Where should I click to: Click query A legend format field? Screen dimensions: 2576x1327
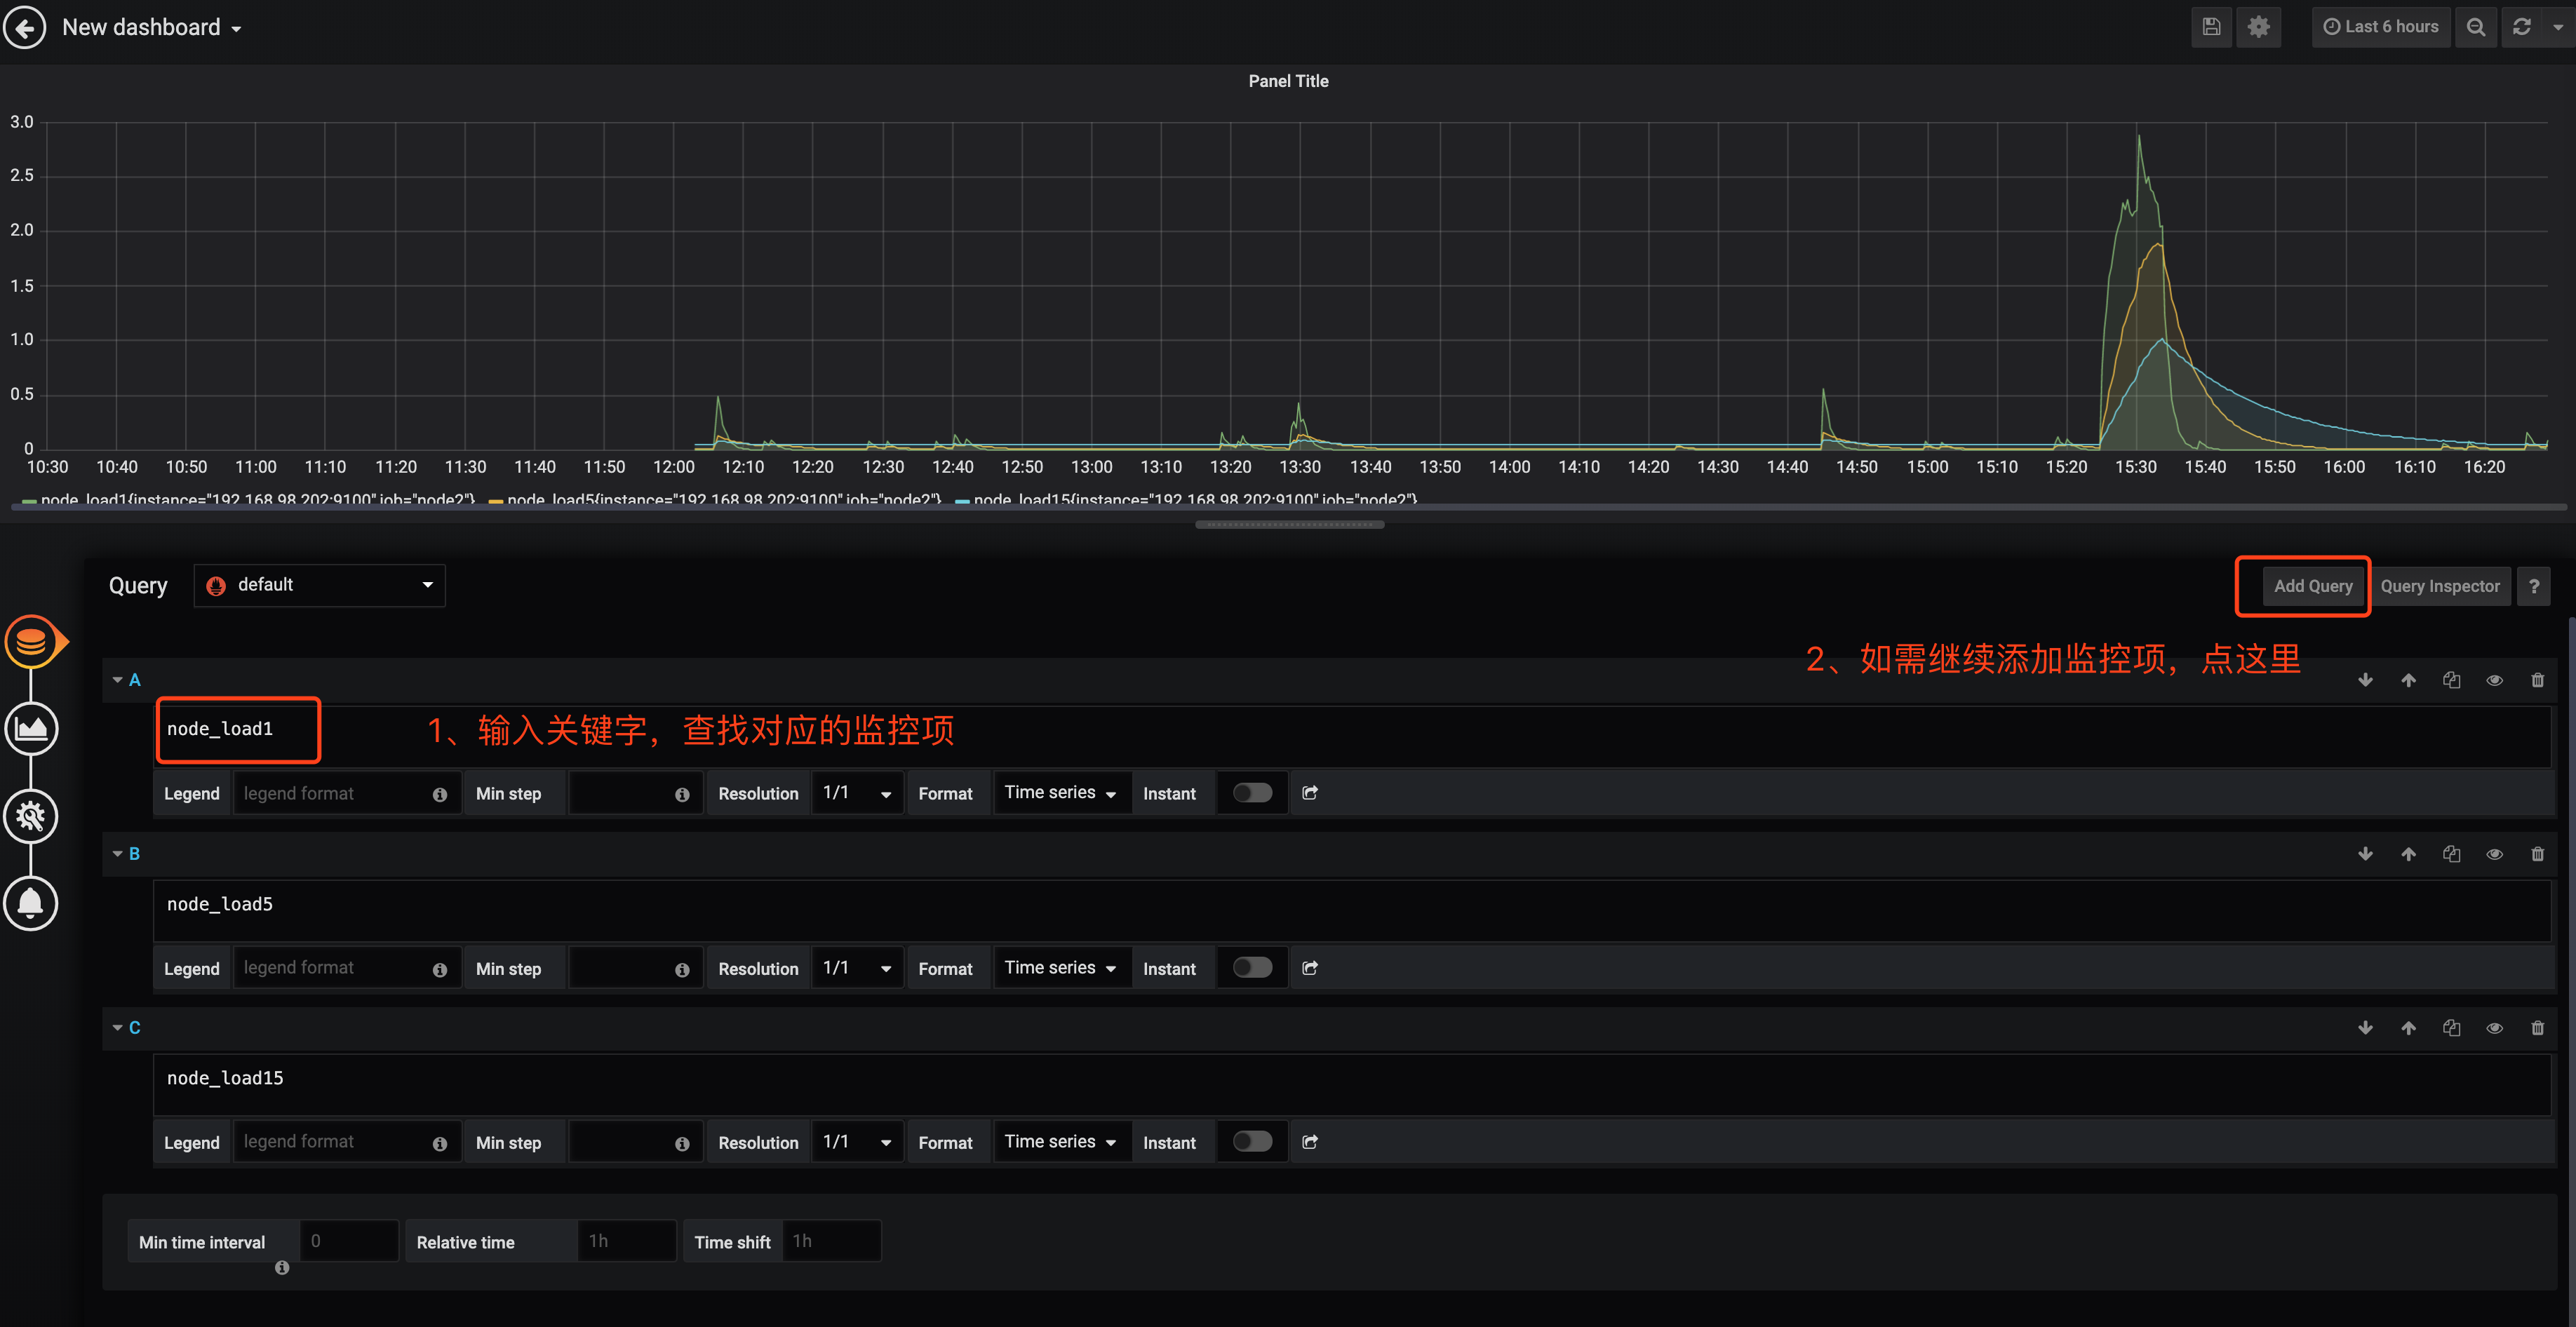(347, 793)
